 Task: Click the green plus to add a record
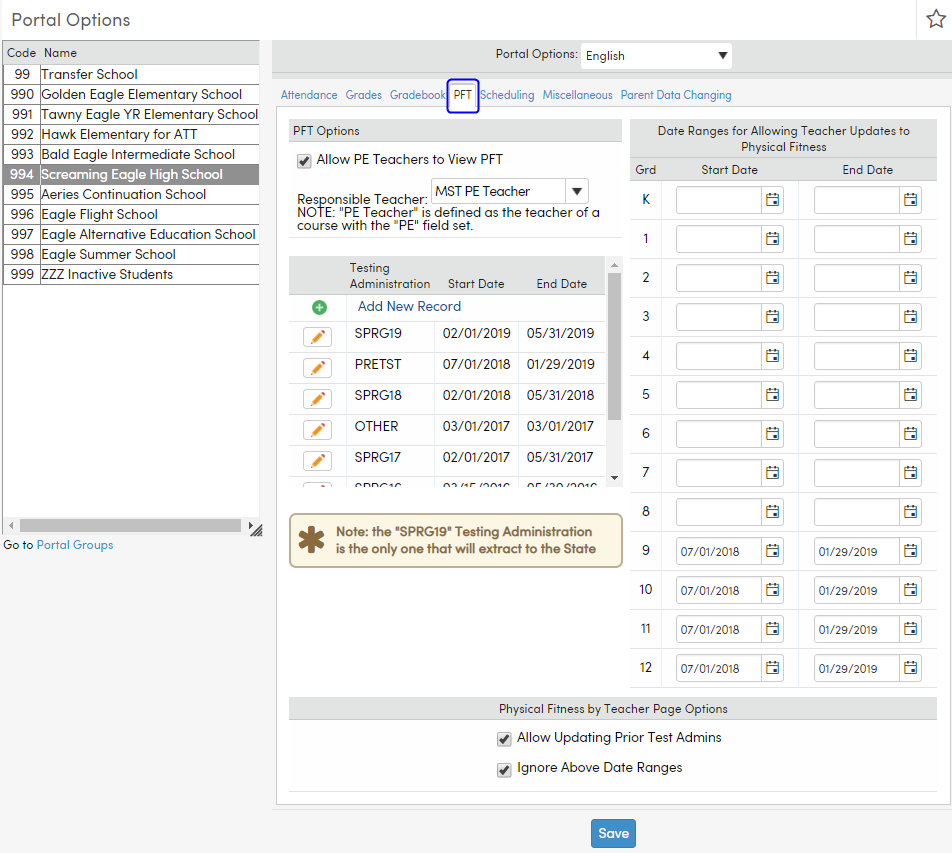pyautogui.click(x=318, y=307)
